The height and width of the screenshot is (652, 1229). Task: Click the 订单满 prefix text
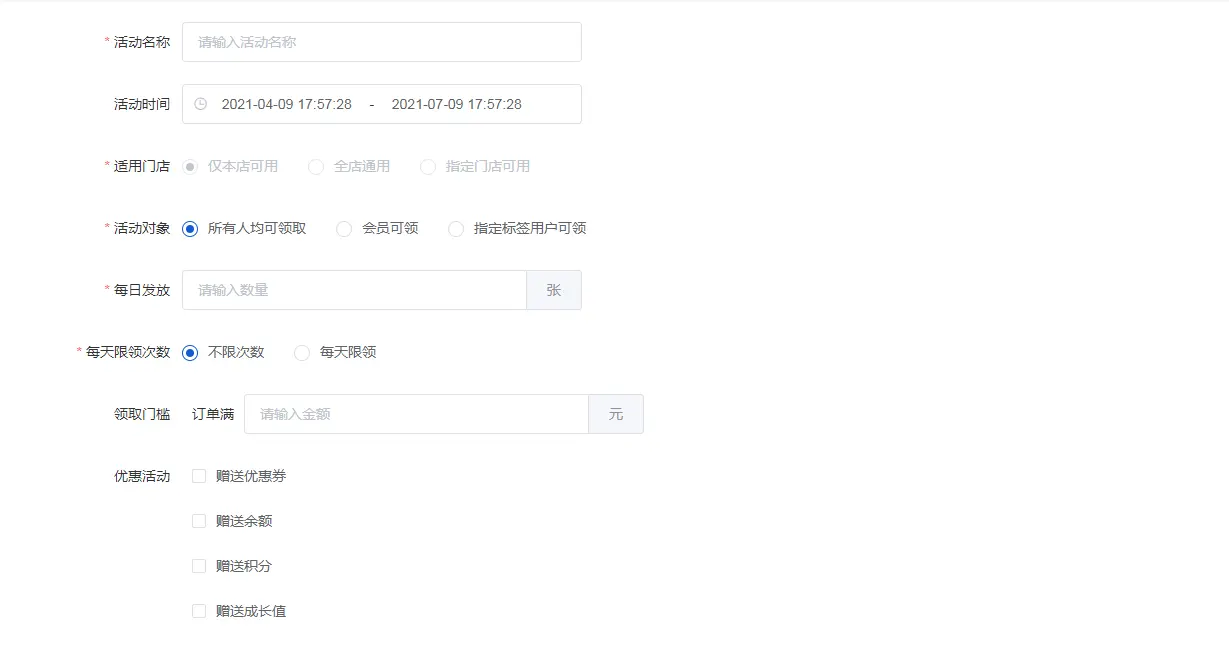pos(213,414)
